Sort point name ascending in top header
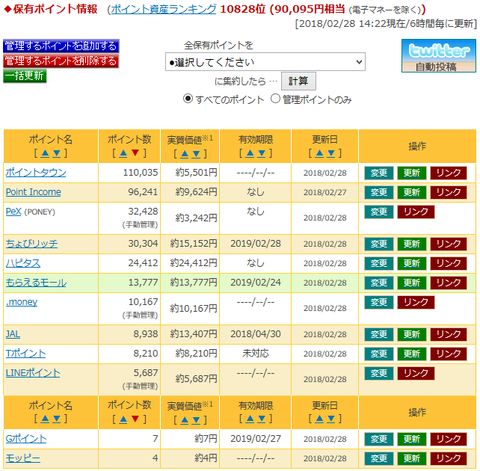The image size is (480, 471). (45, 153)
